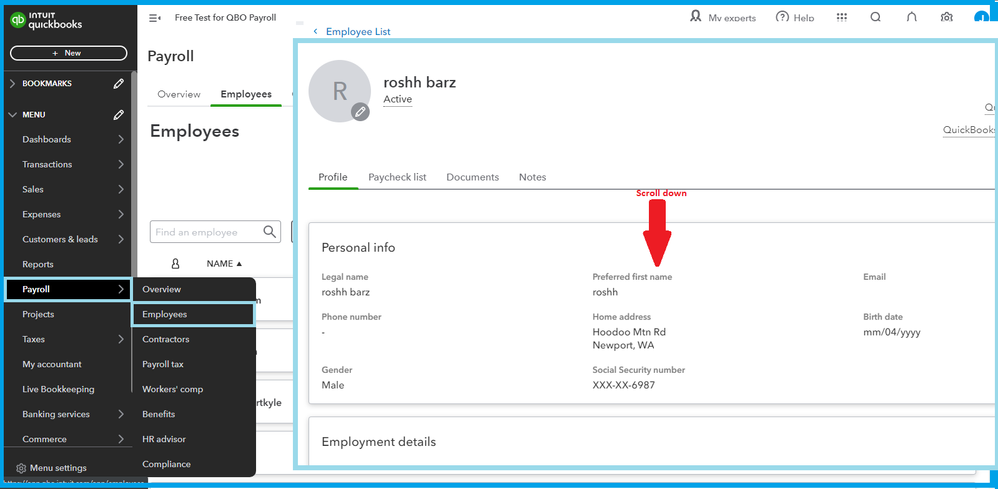Click the search magnifier in header
Image resolution: width=998 pixels, height=489 pixels.
[x=876, y=18]
